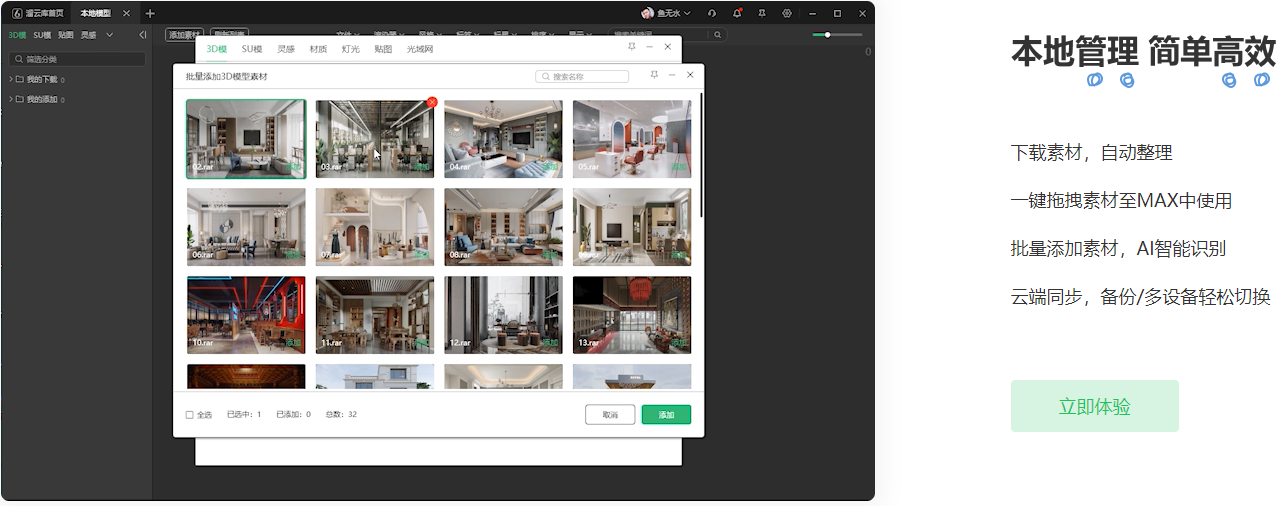Click 我的下载 folder icon
Image resolution: width=1278 pixels, height=506 pixels.
pos(20,79)
